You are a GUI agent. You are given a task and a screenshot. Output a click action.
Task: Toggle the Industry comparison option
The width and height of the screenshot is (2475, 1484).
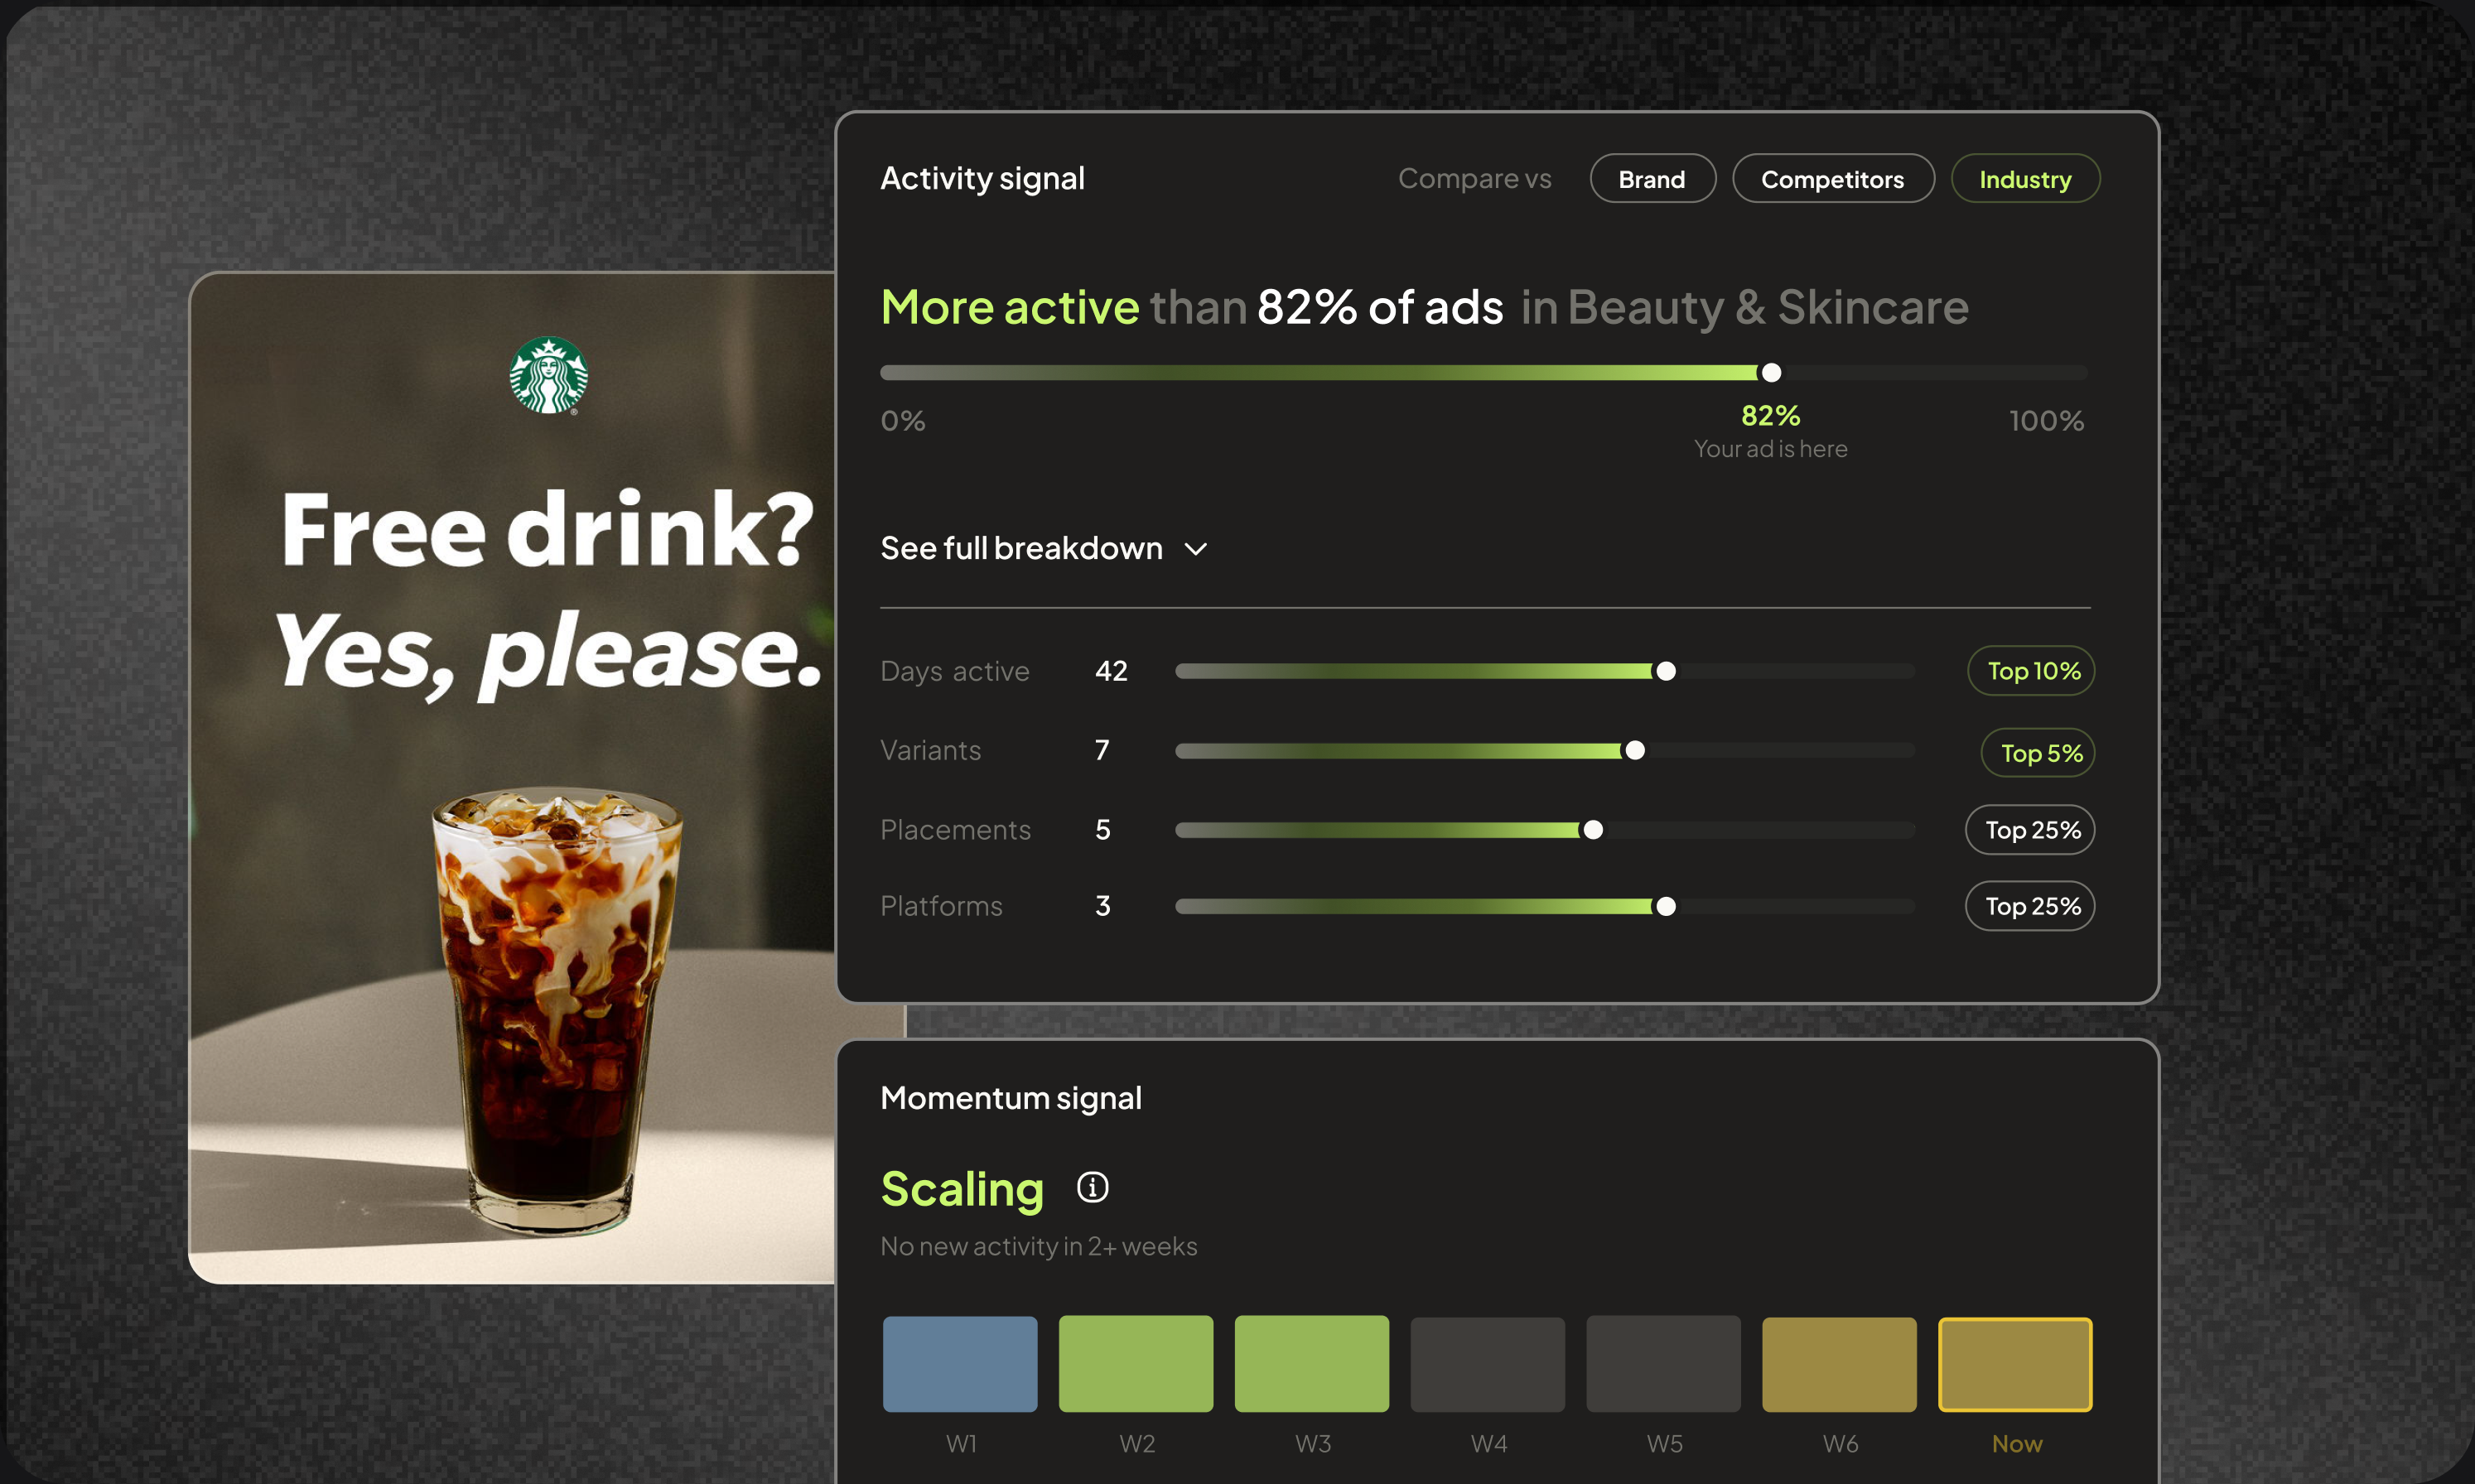pos(2025,179)
